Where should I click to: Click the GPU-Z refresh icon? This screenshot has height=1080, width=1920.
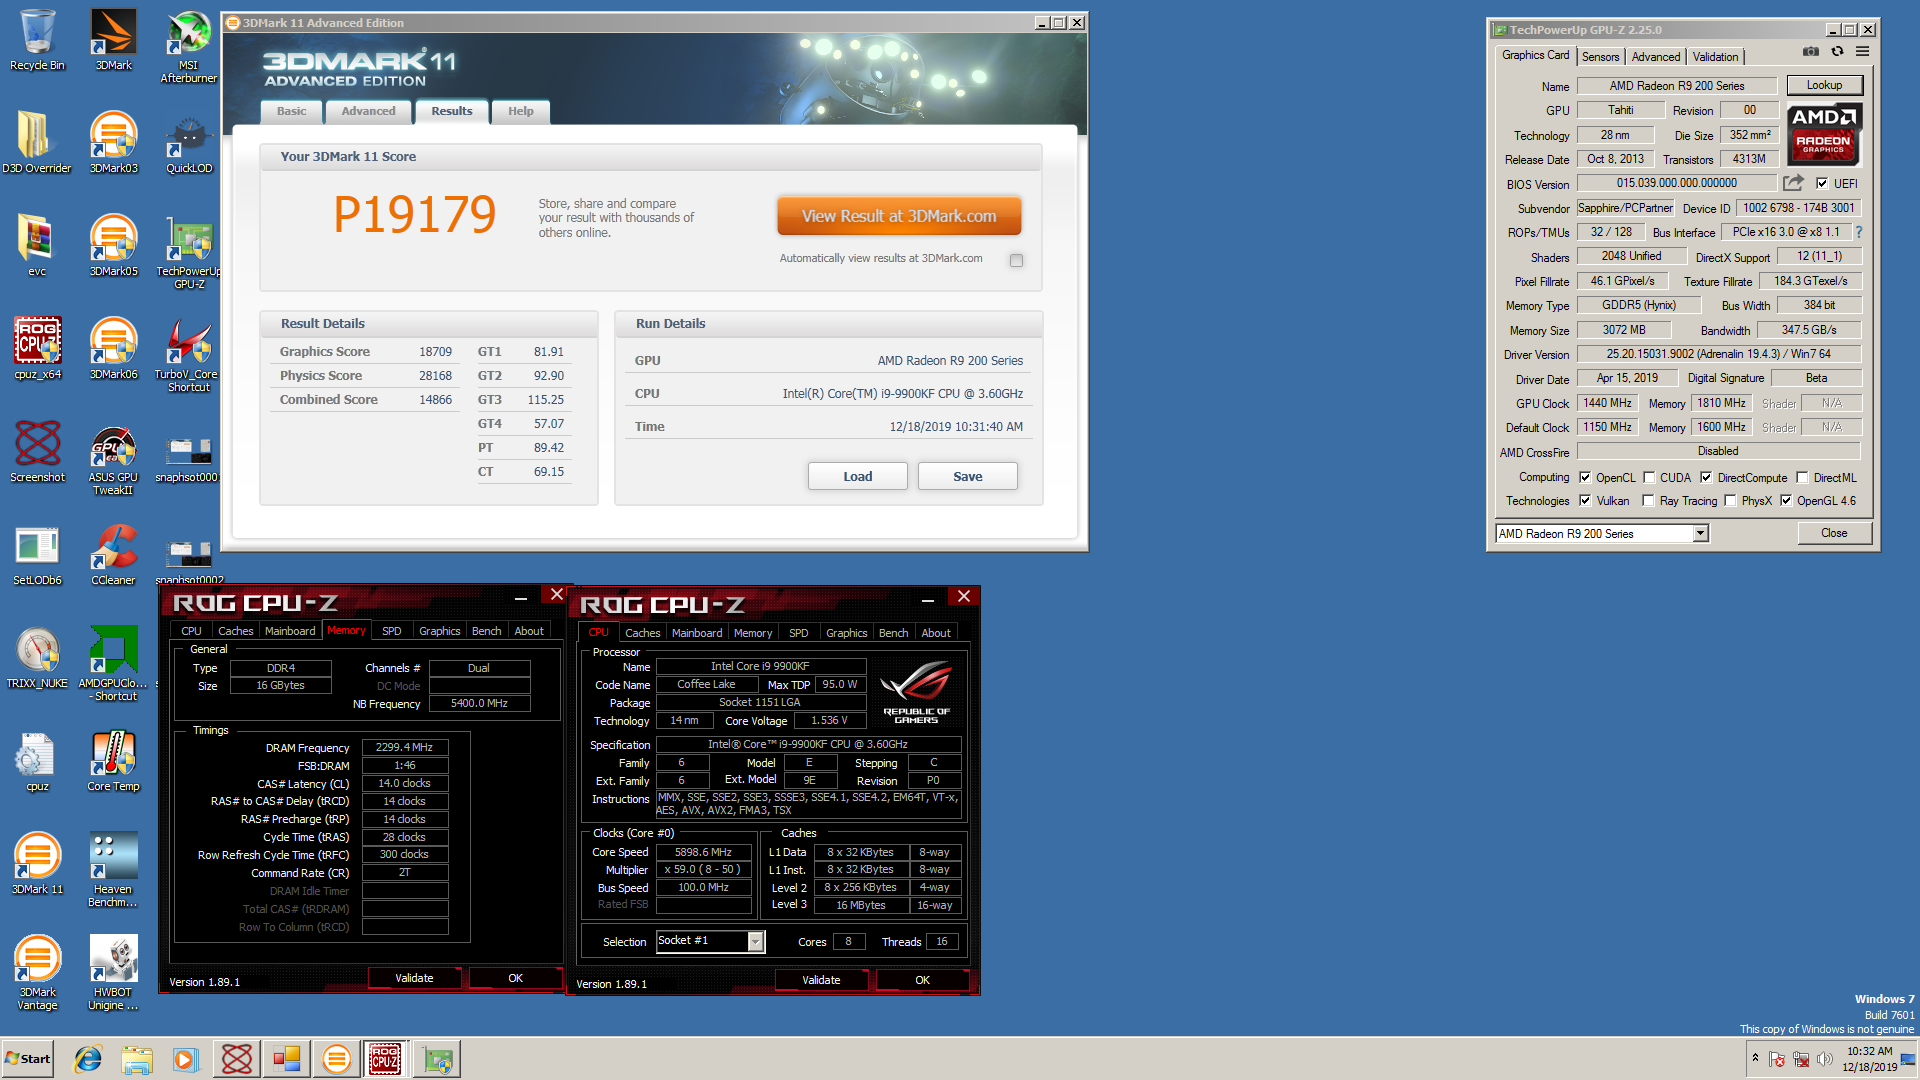coord(1837,51)
